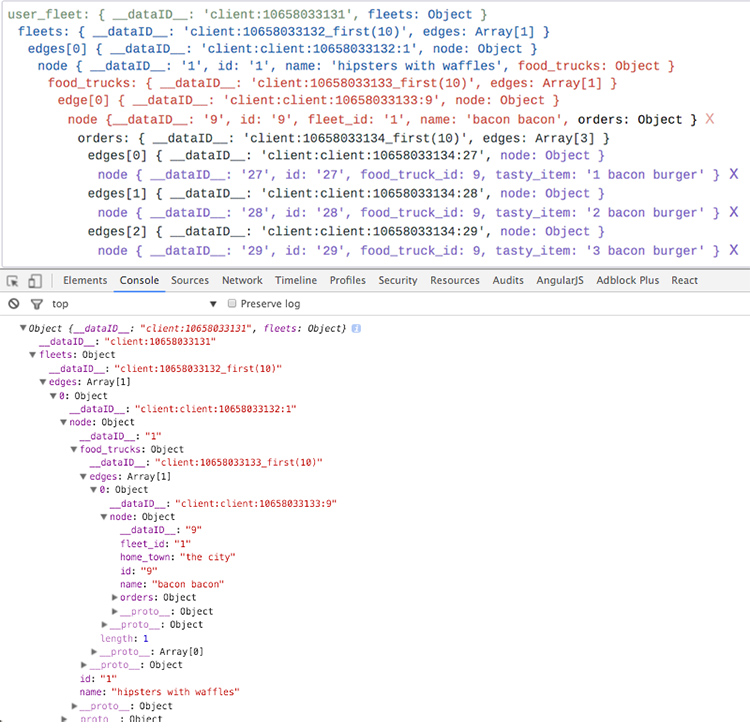This screenshot has height=728, width=750.
Task: Select the Sources tab
Action: pyautogui.click(x=190, y=281)
